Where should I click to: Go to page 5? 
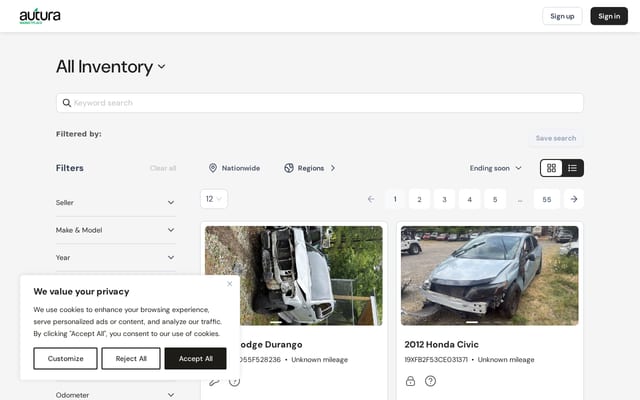(x=495, y=199)
